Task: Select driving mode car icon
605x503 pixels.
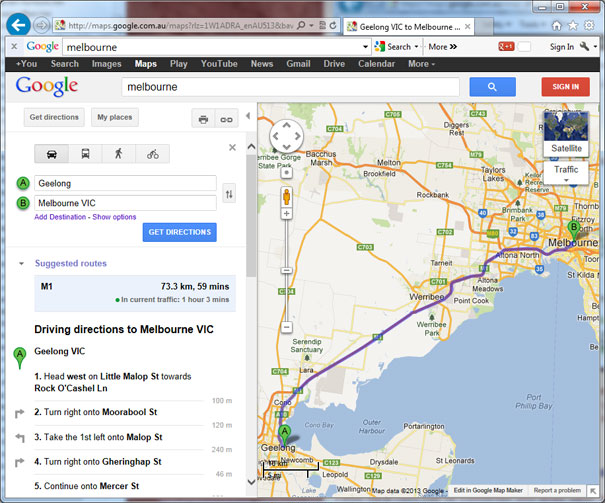Action: [52, 154]
